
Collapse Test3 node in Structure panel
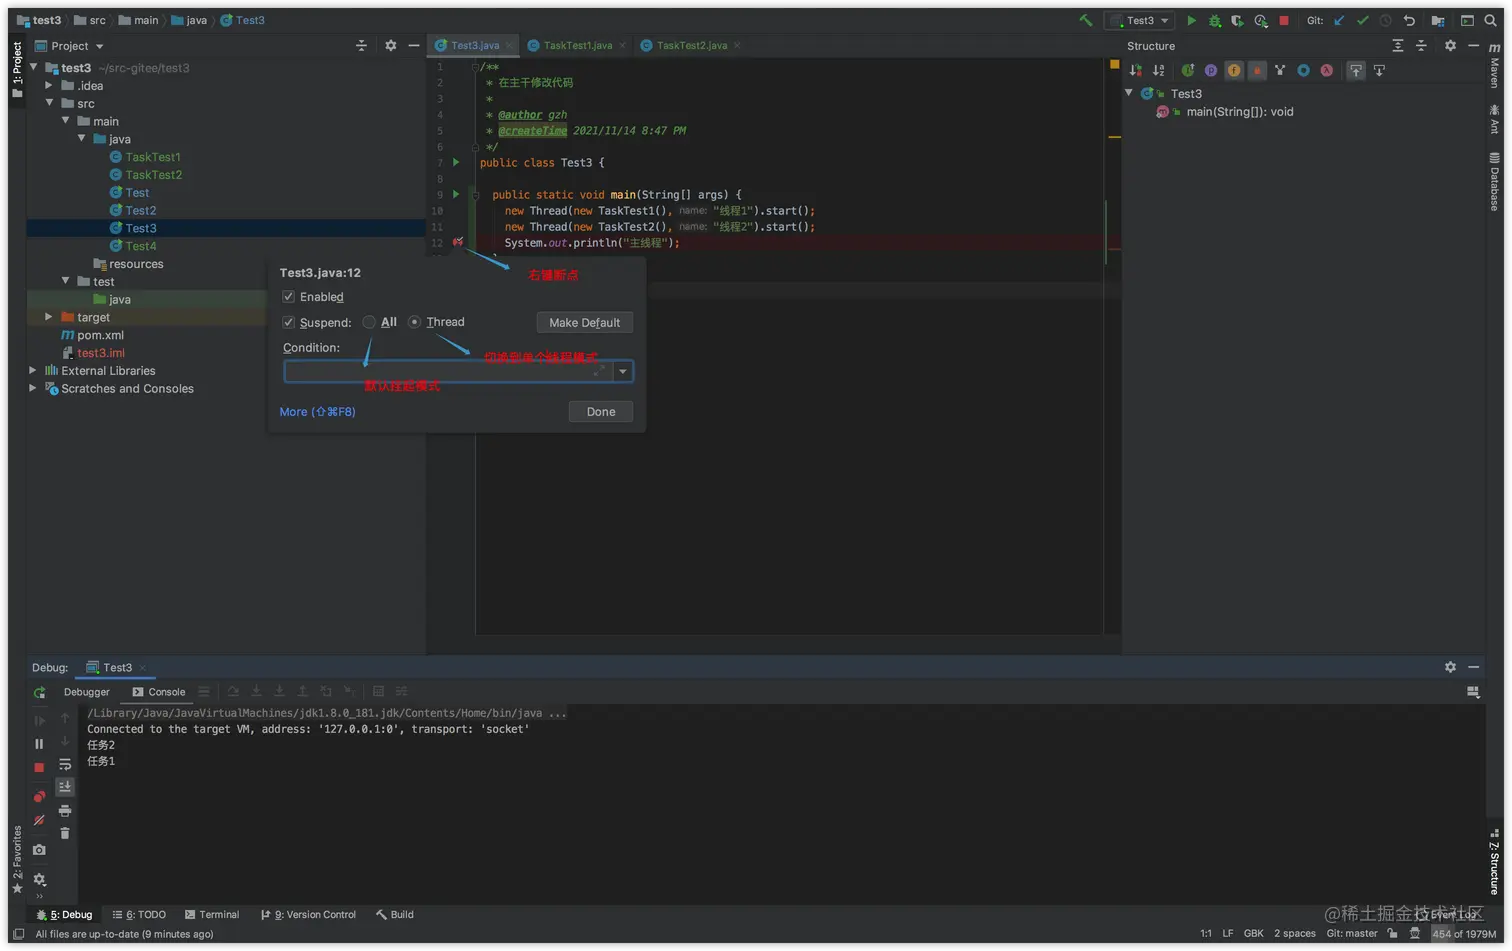pyautogui.click(x=1129, y=93)
